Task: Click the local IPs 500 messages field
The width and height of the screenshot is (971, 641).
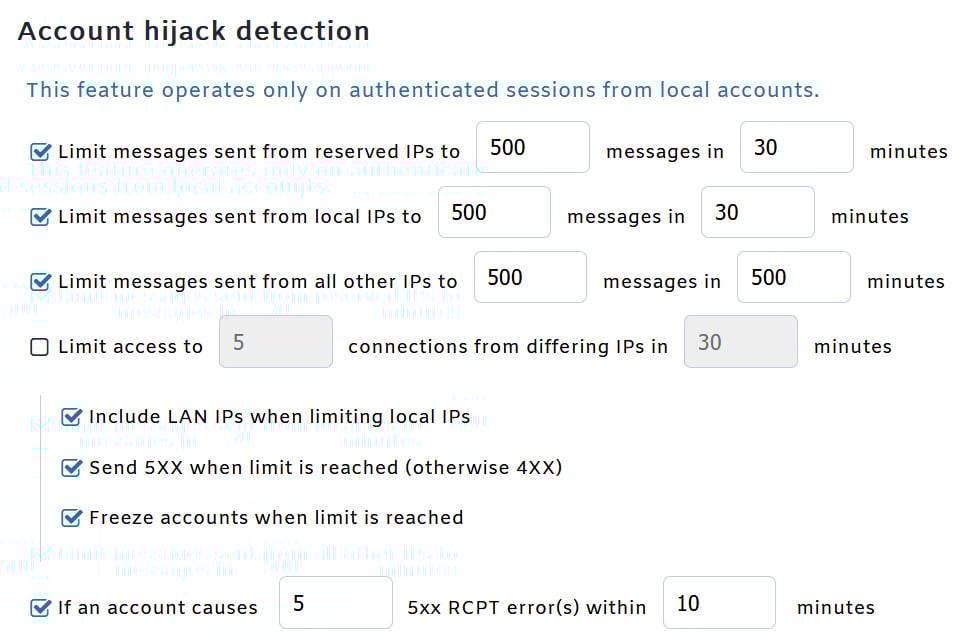Action: (x=493, y=212)
